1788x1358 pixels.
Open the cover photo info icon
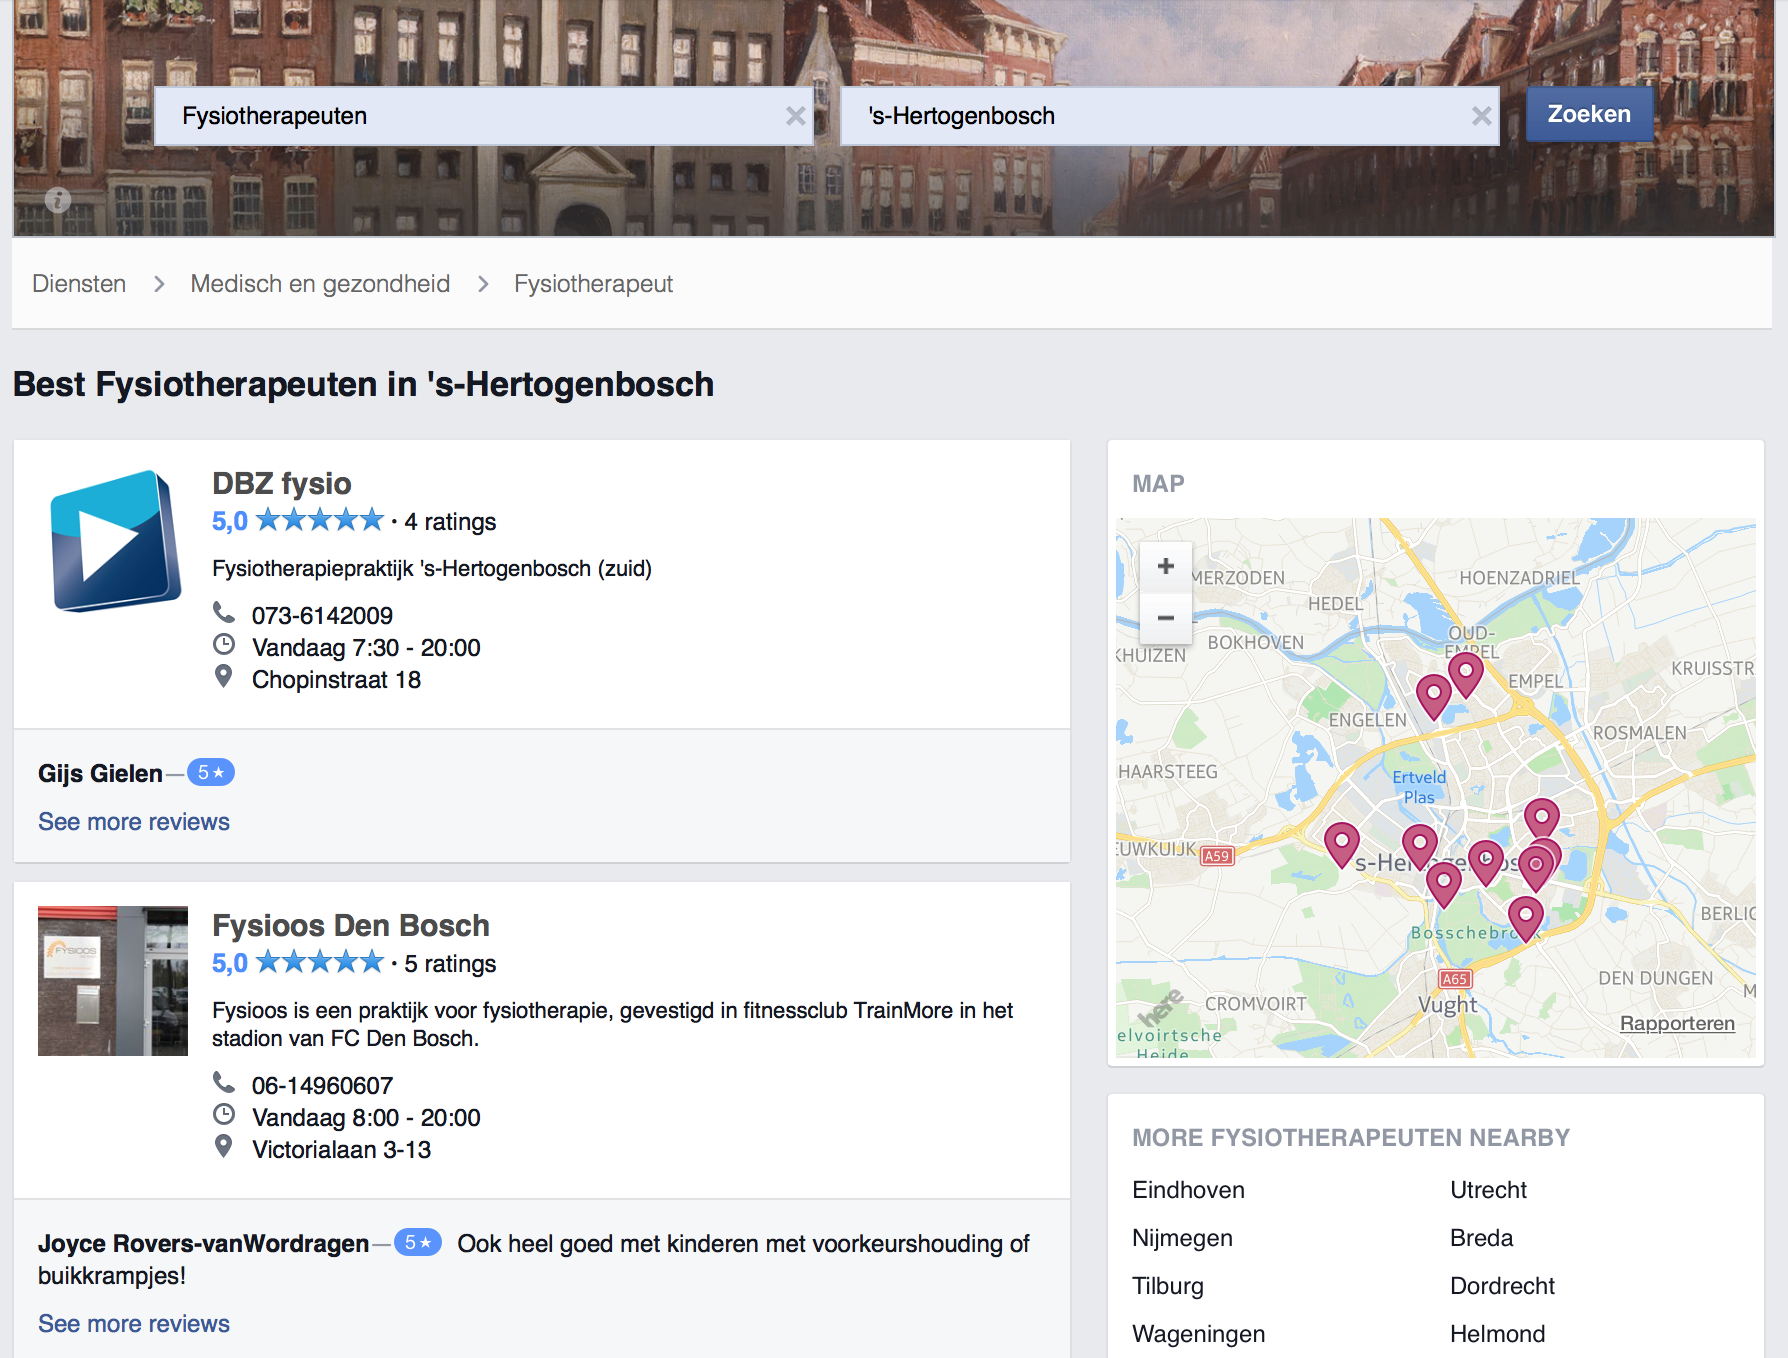coord(58,199)
